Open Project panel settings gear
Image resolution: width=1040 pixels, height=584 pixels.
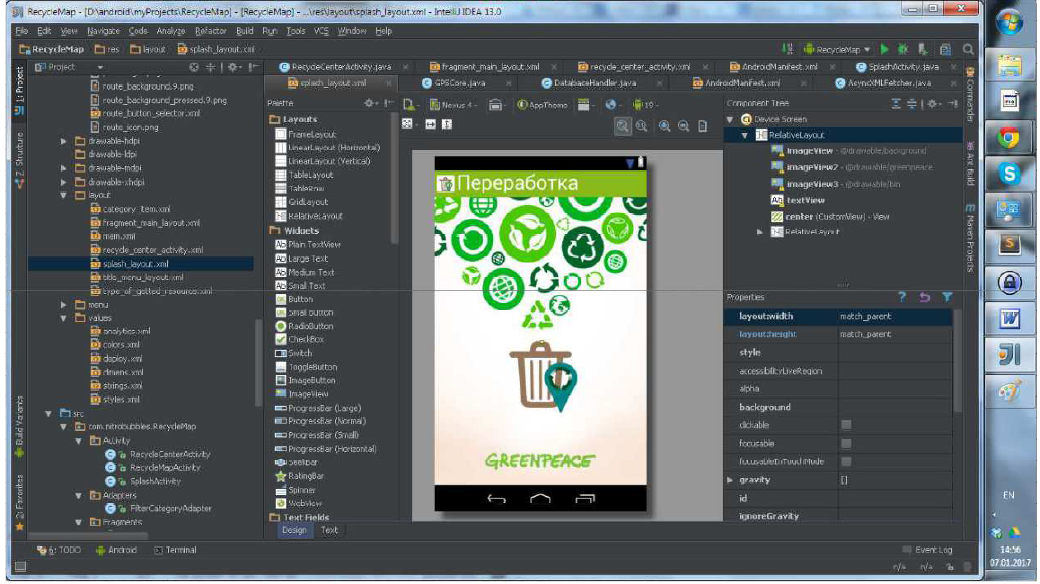[233, 67]
